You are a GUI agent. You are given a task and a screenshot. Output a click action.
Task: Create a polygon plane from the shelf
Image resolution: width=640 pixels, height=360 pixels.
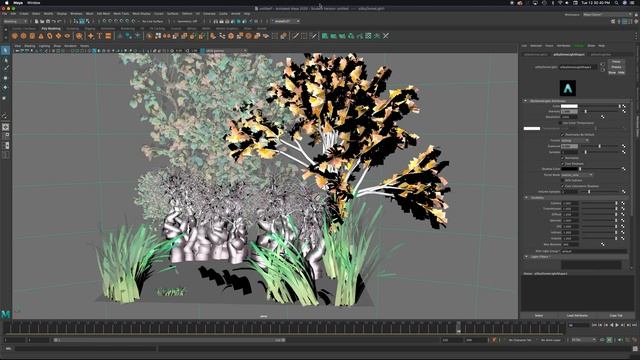coord(58,36)
